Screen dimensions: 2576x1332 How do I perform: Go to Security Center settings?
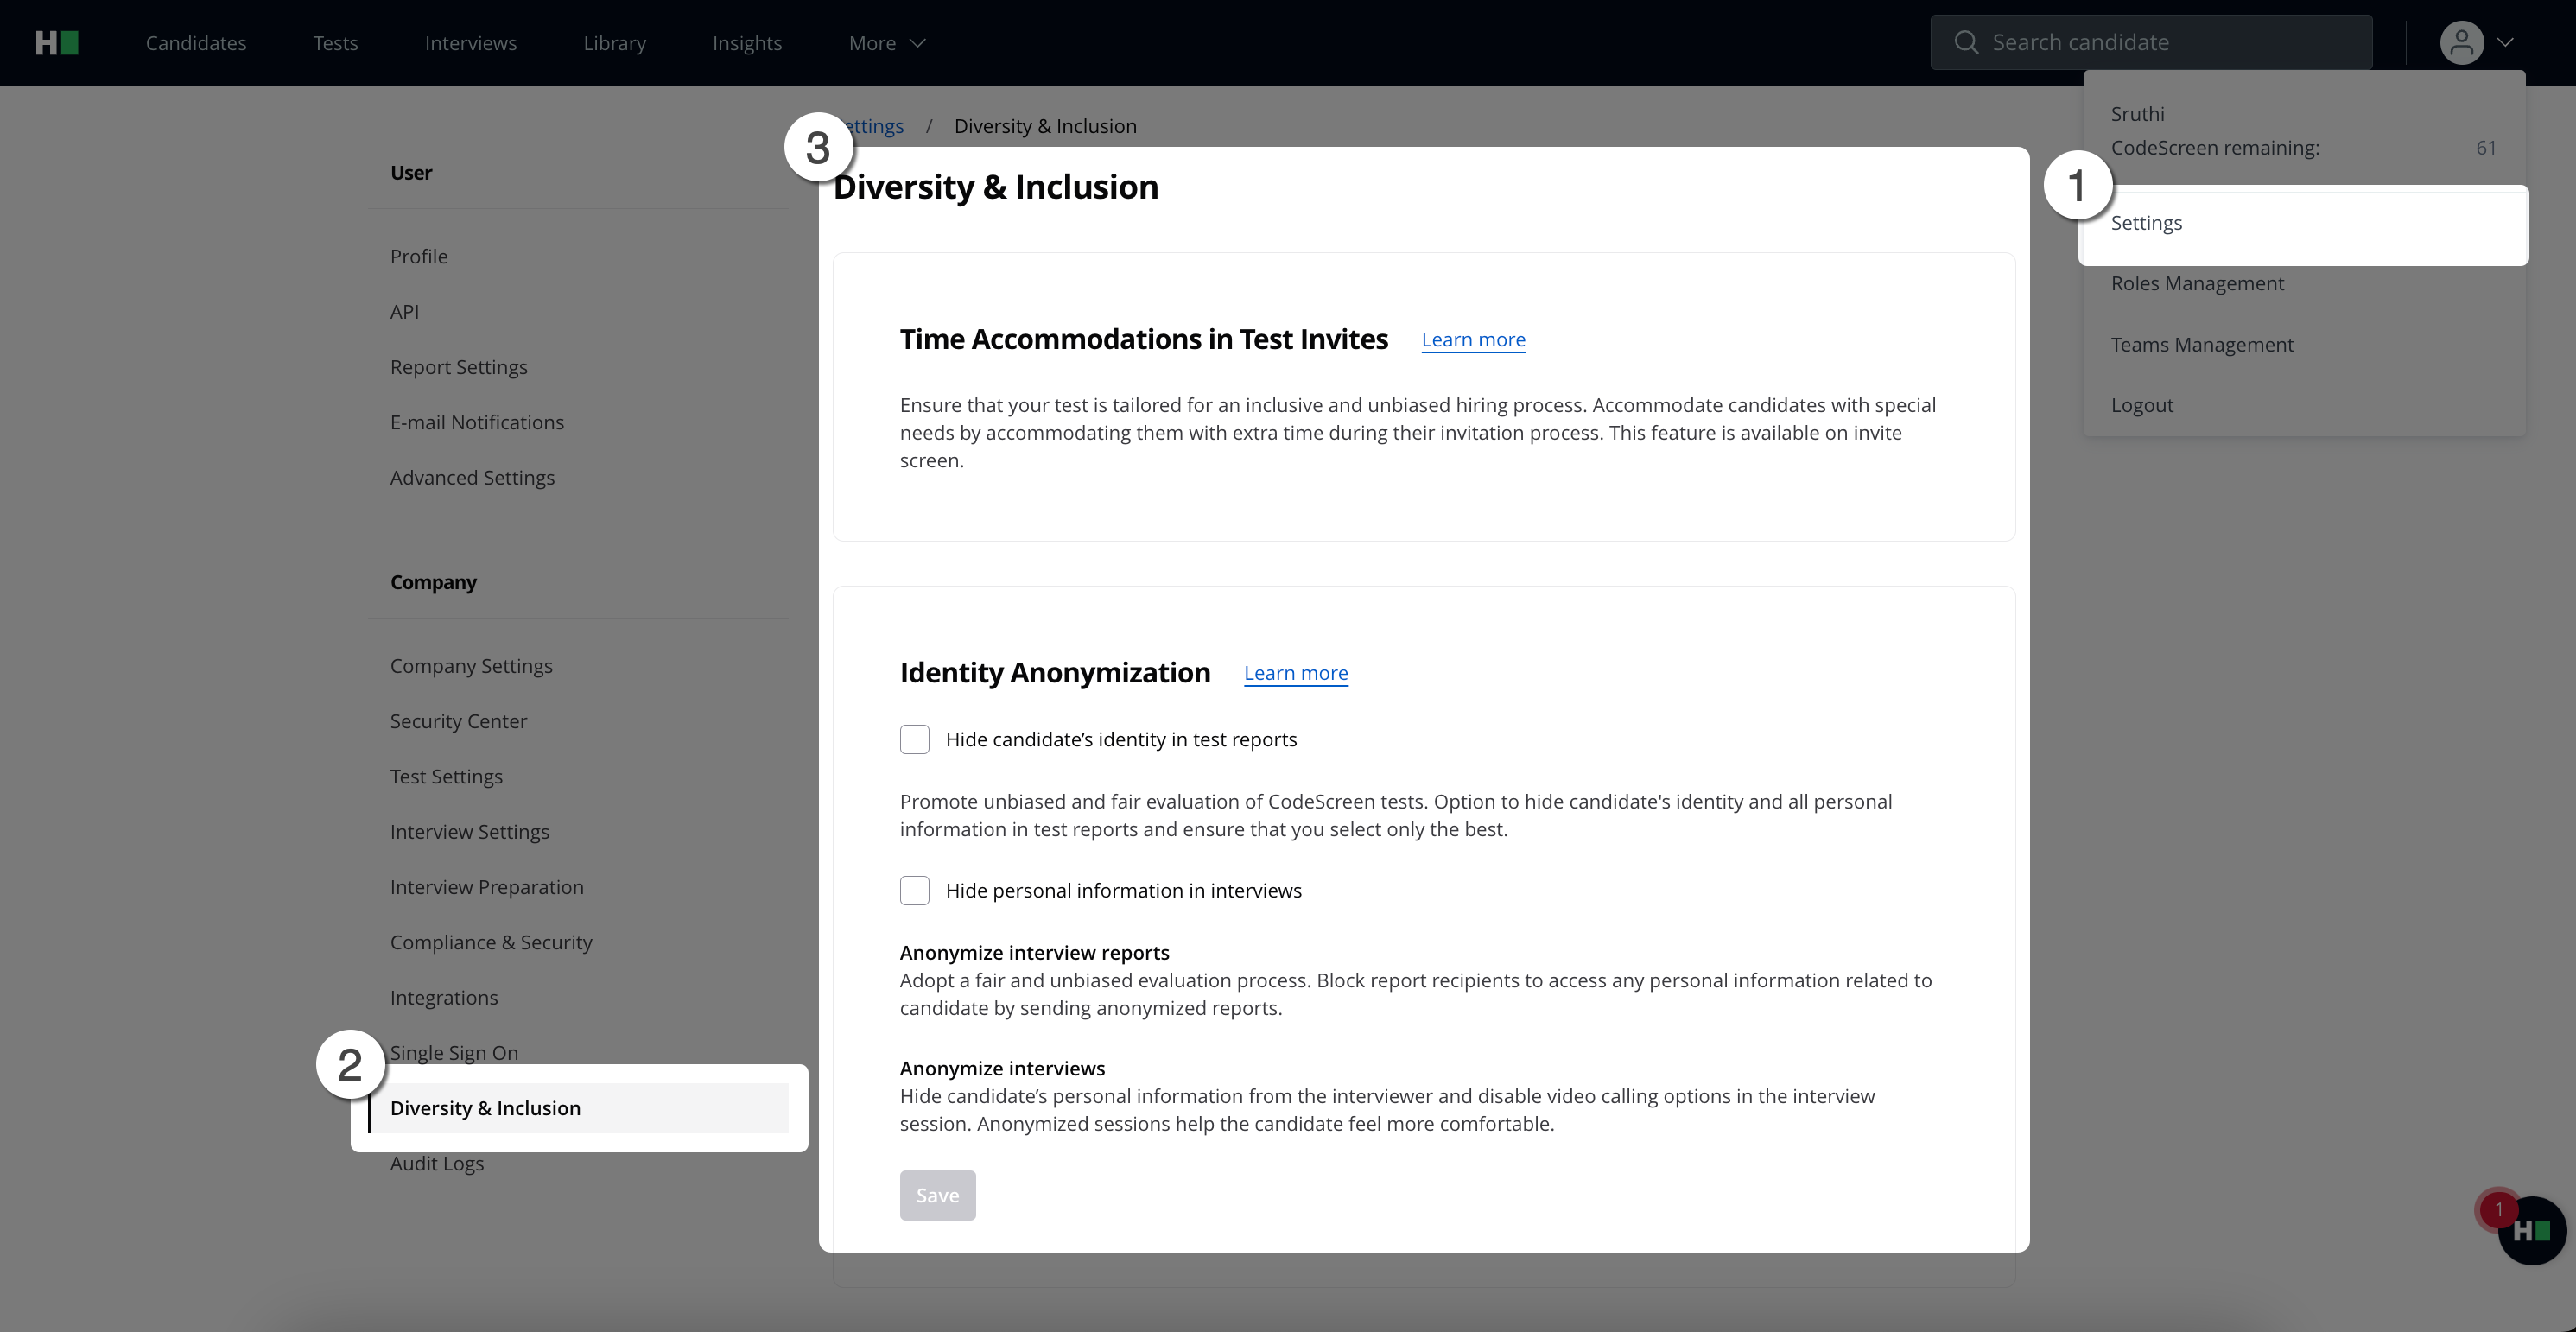pos(458,722)
